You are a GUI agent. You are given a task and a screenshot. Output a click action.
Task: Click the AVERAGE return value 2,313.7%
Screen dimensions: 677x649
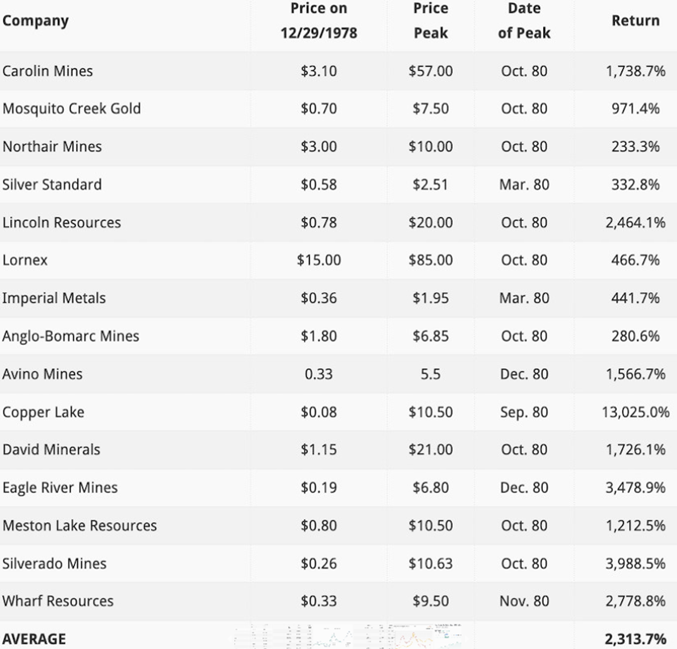[635, 639]
